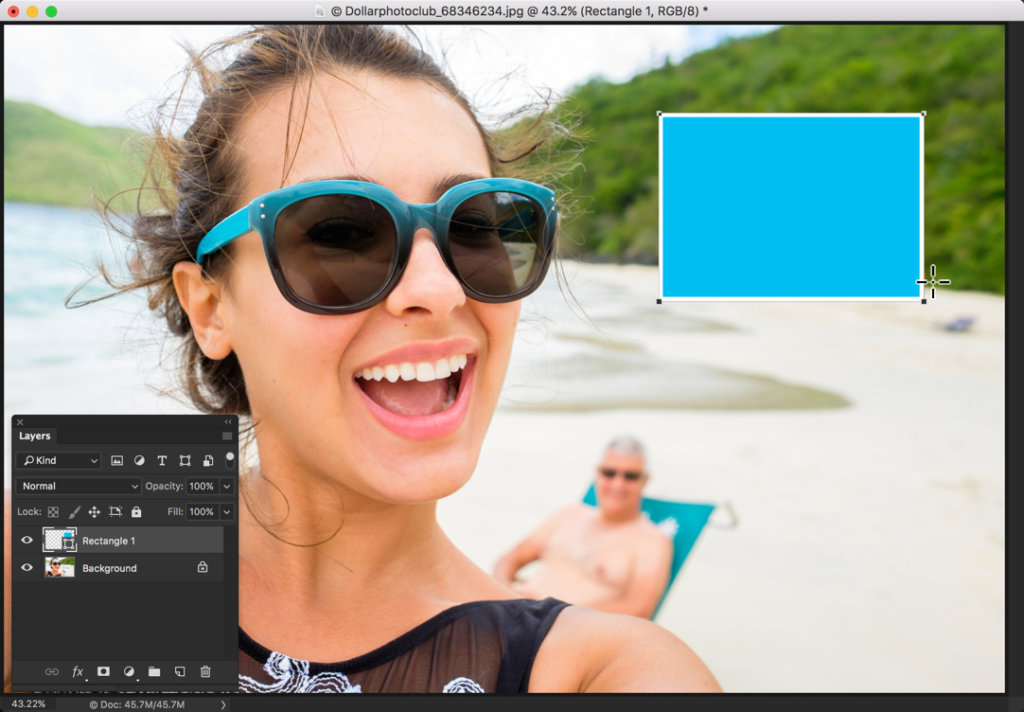Link the selected layers
The width and height of the screenshot is (1024, 712).
click(x=53, y=670)
